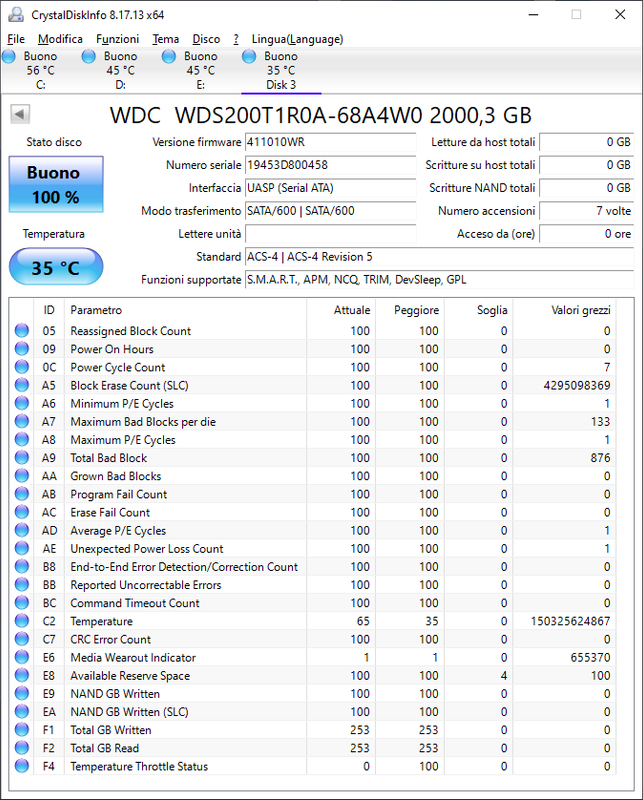Click the transfer mode field SATA/600
Image resolution: width=643 pixels, height=800 pixels.
pyautogui.click(x=330, y=211)
